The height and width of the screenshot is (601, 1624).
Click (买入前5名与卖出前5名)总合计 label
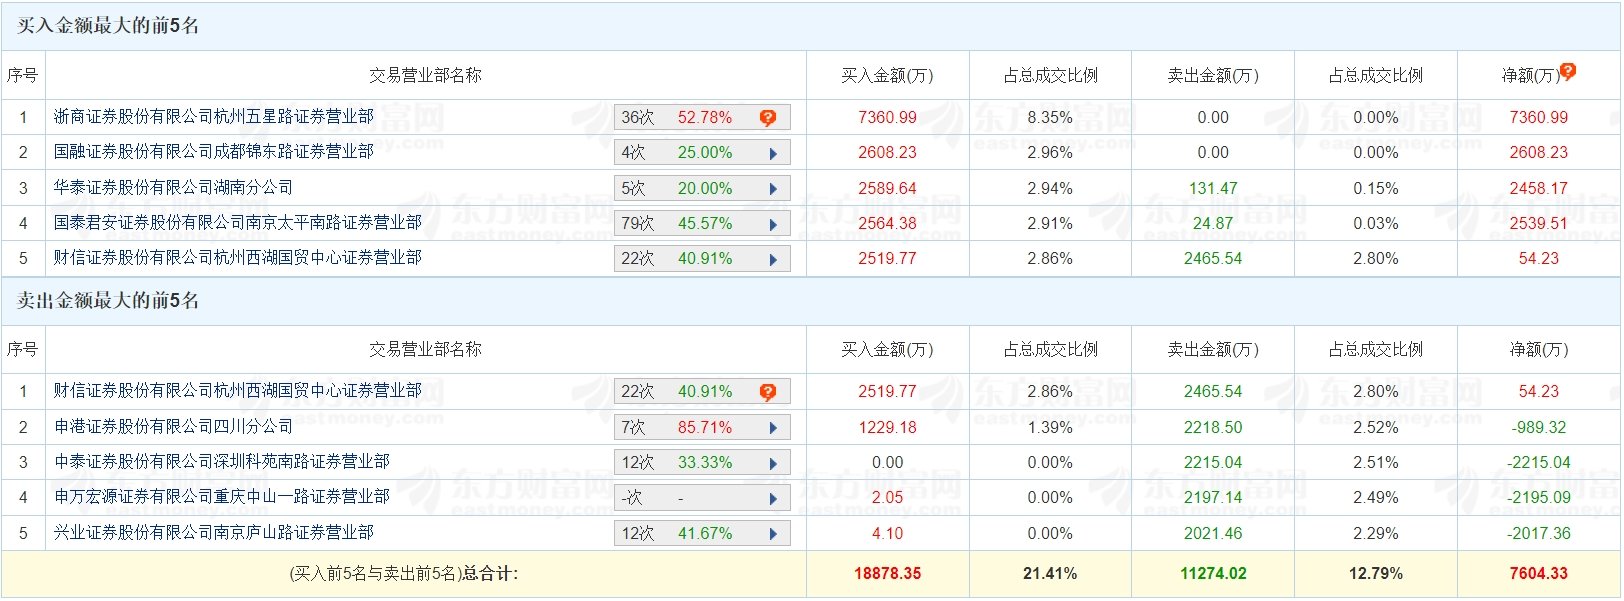[404, 574]
